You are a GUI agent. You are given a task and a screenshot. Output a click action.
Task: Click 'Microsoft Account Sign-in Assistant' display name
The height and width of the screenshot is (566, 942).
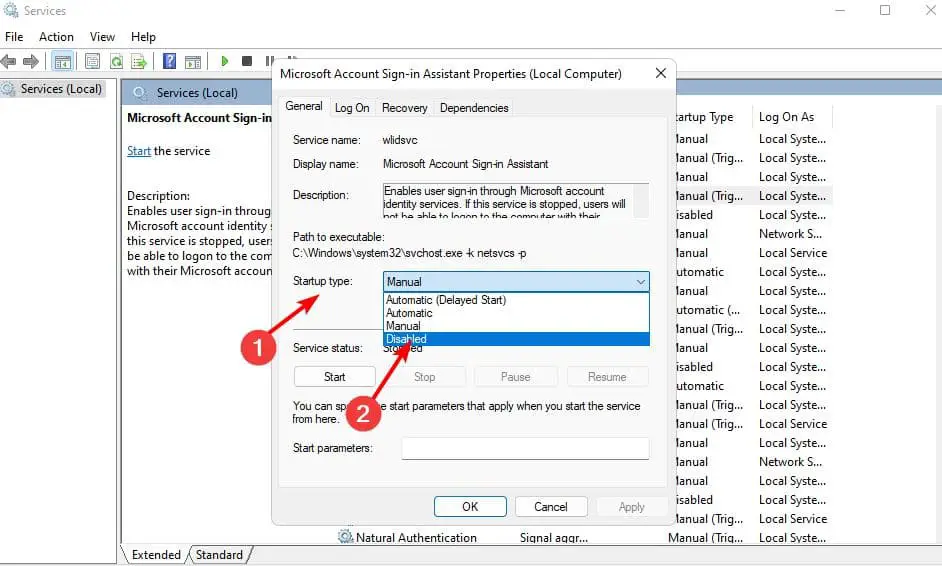point(466,164)
